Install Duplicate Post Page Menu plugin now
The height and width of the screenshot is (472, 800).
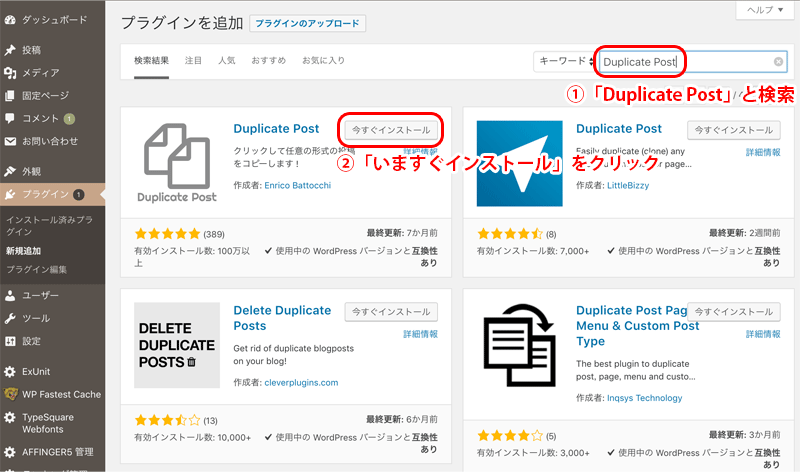coord(734,312)
